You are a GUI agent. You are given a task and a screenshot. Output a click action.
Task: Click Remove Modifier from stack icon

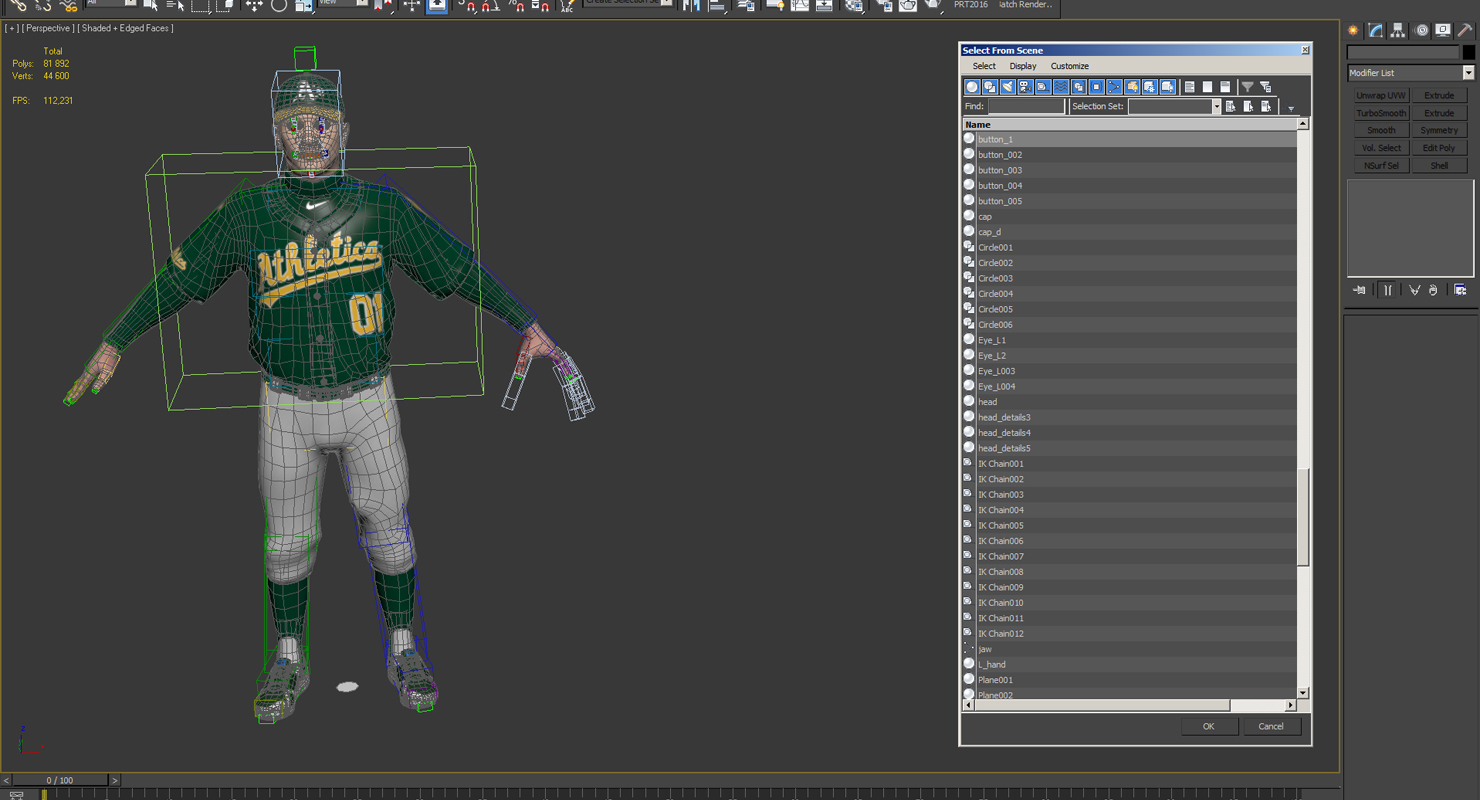tap(1433, 290)
